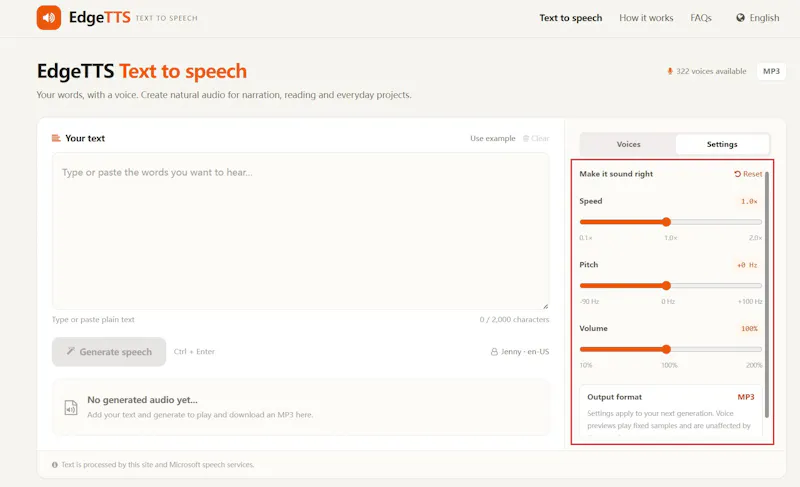The width and height of the screenshot is (800, 487).
Task: Click the '+100 Hz' pitch maximum label
Action: point(749,301)
